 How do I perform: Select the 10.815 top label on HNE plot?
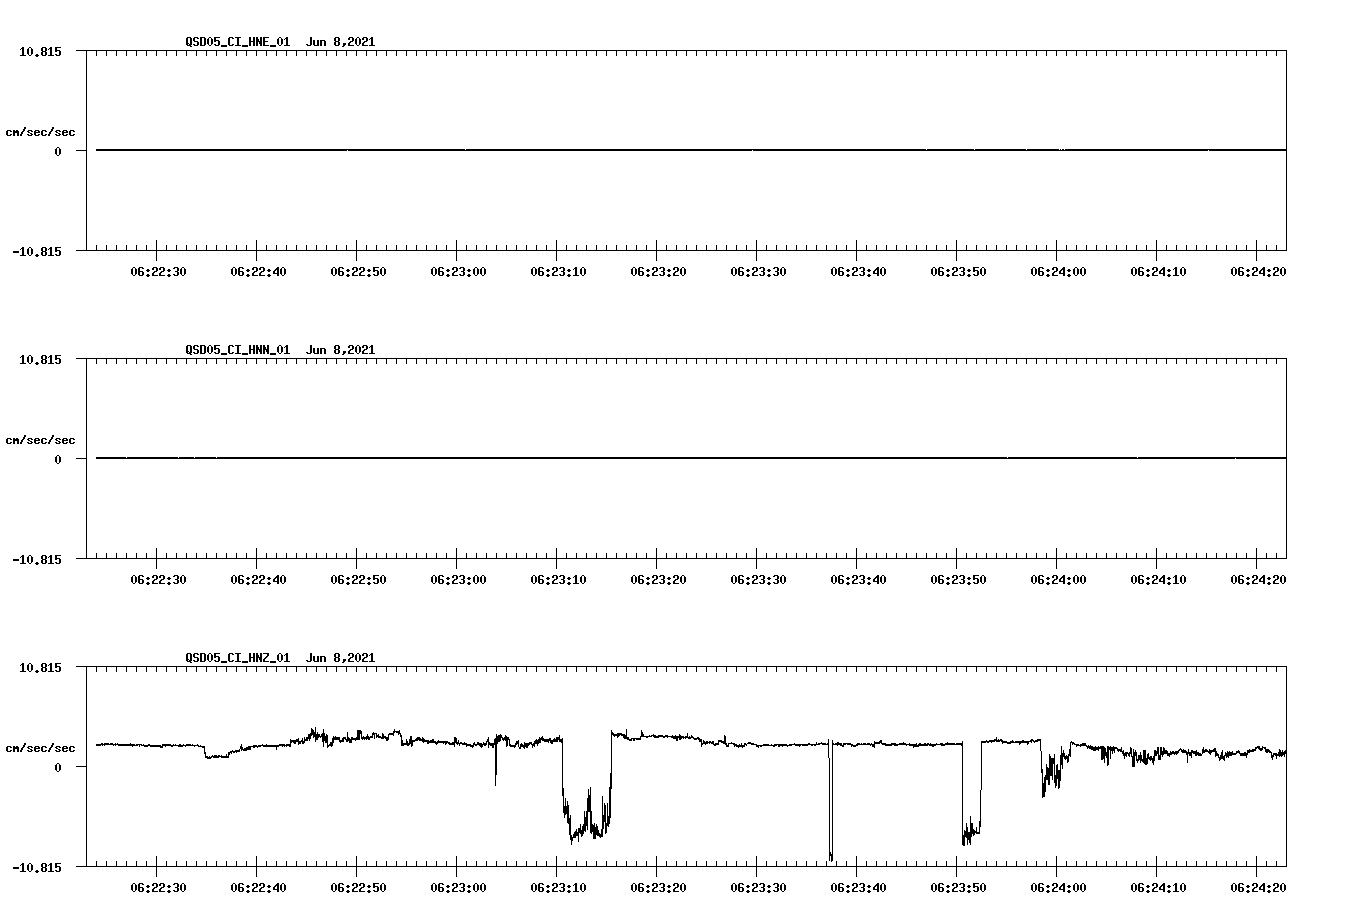point(40,51)
